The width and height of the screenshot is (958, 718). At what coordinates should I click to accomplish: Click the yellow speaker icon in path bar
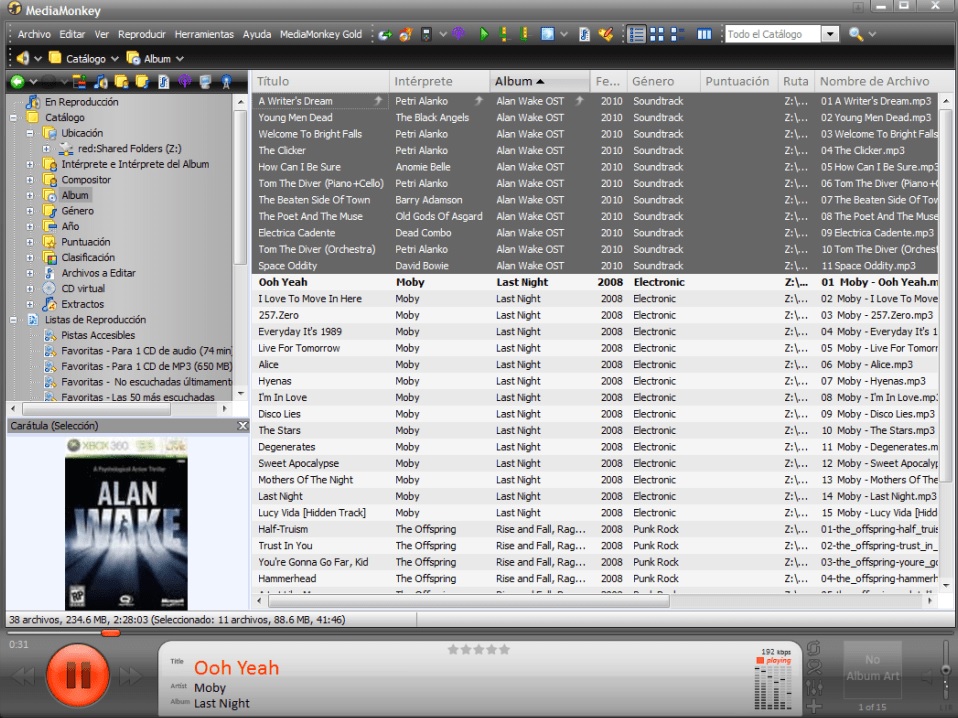(23, 58)
